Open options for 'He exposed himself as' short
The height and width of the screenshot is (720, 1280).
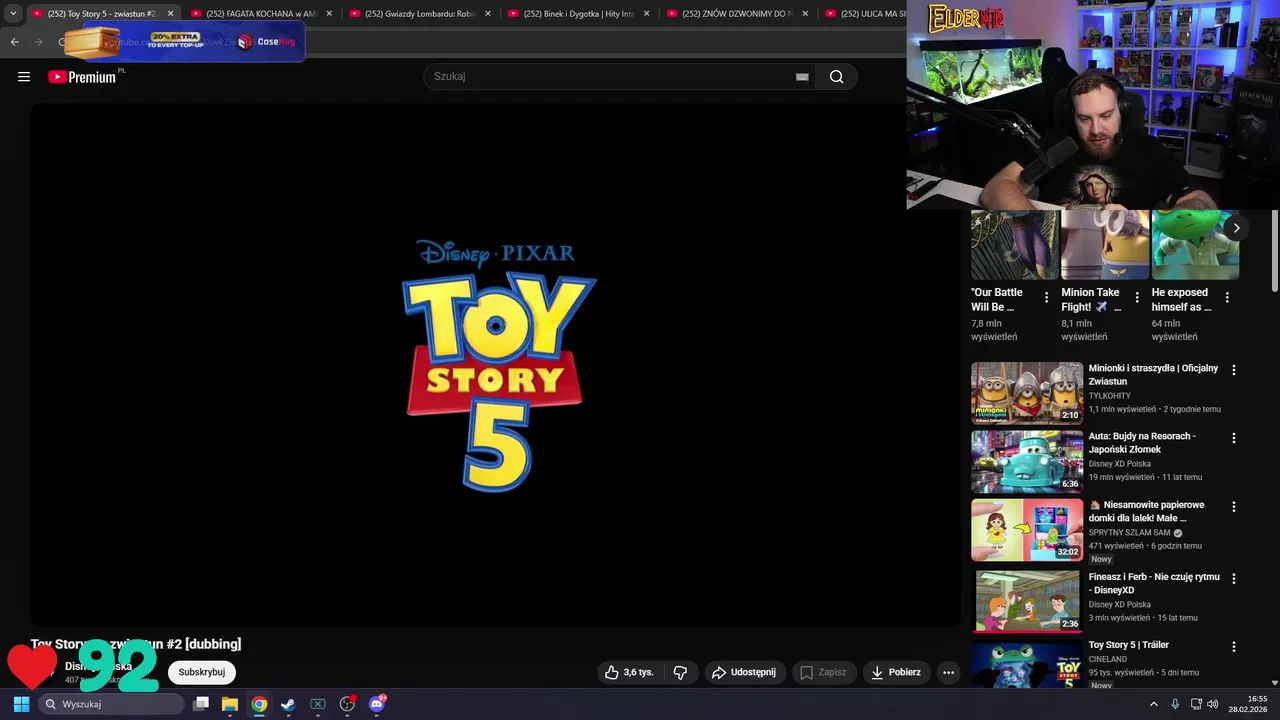[1227, 298]
